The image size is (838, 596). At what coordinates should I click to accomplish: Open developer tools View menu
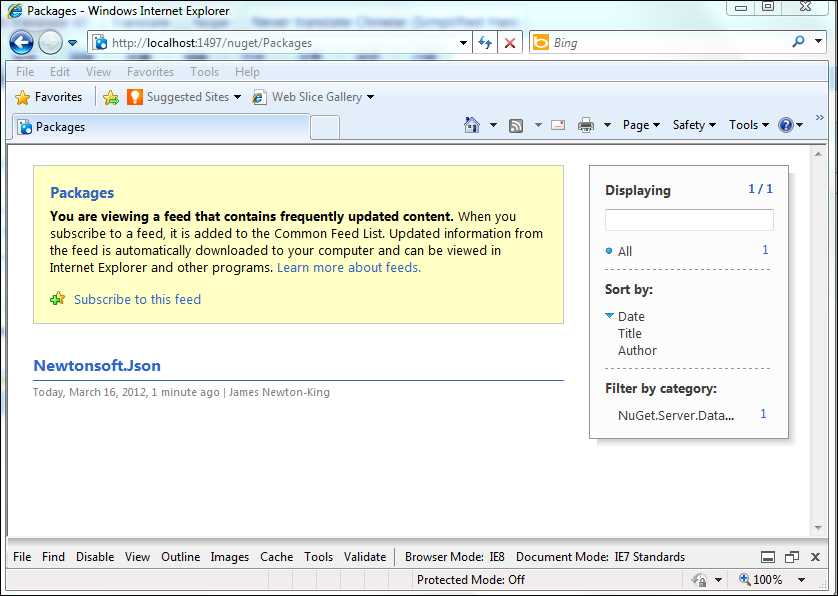pyautogui.click(x=137, y=557)
